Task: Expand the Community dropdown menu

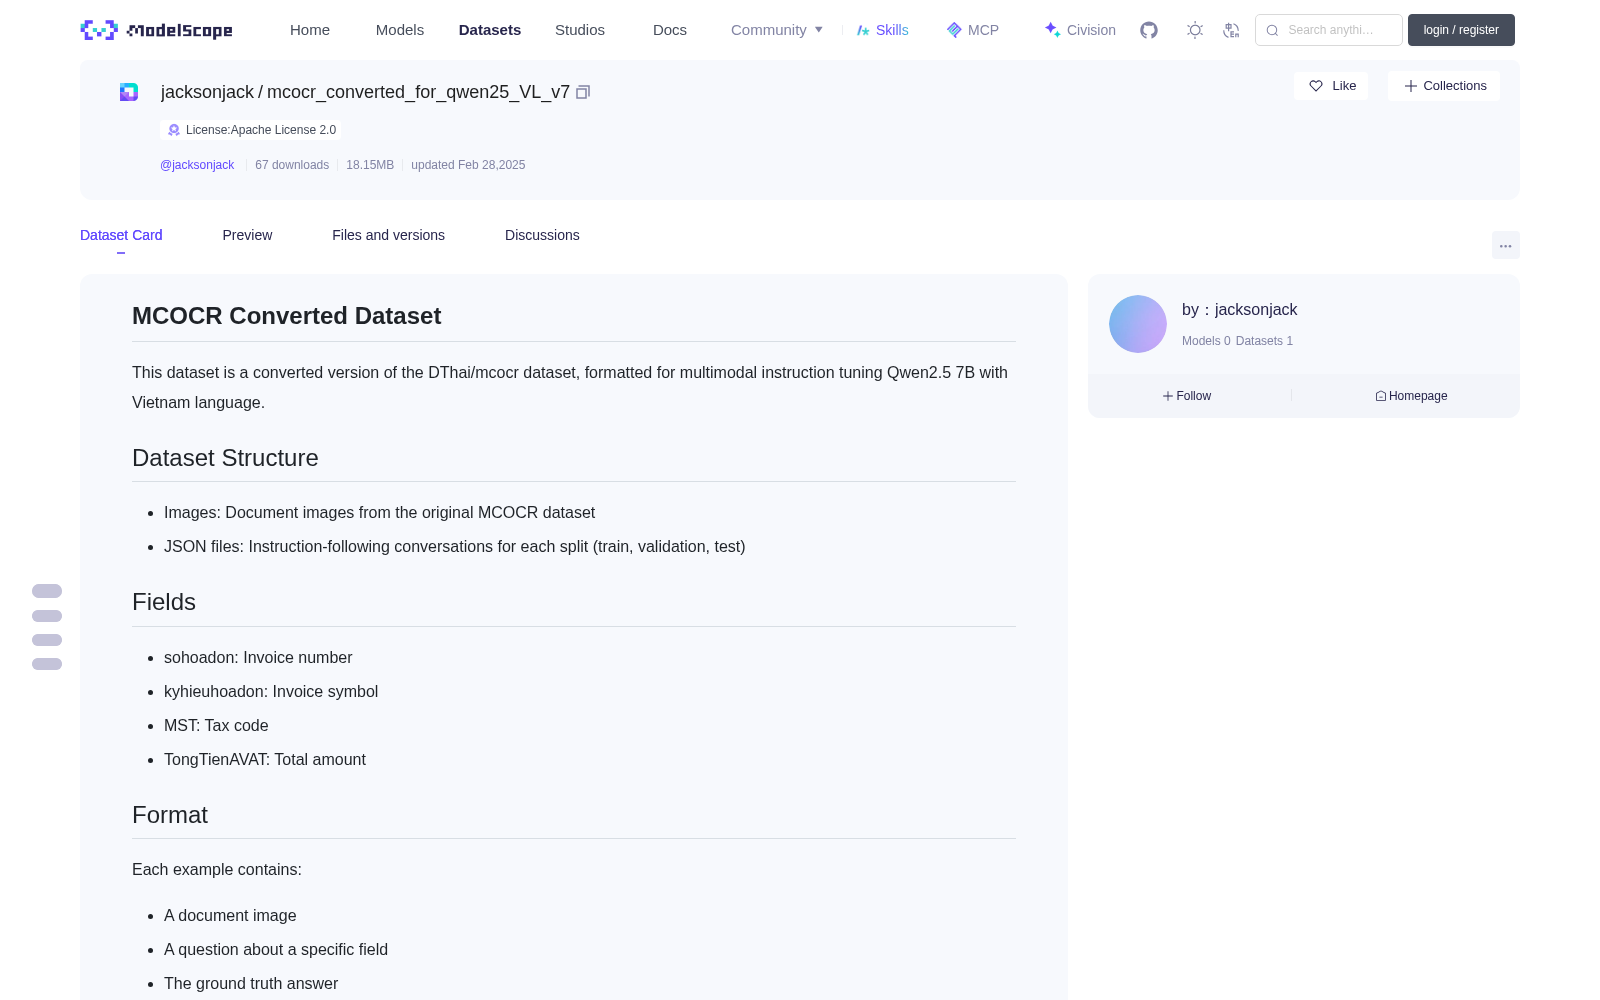Action: pos(777,30)
